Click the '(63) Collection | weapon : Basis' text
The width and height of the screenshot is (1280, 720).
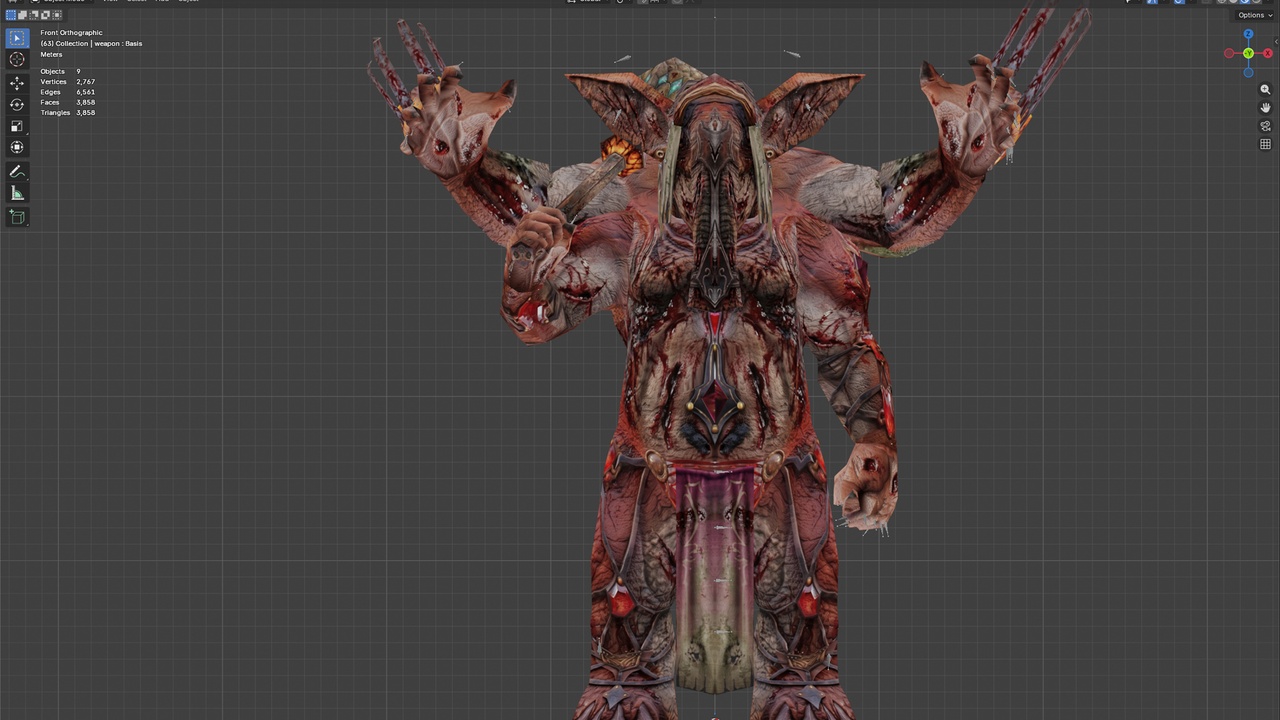click(x=91, y=44)
